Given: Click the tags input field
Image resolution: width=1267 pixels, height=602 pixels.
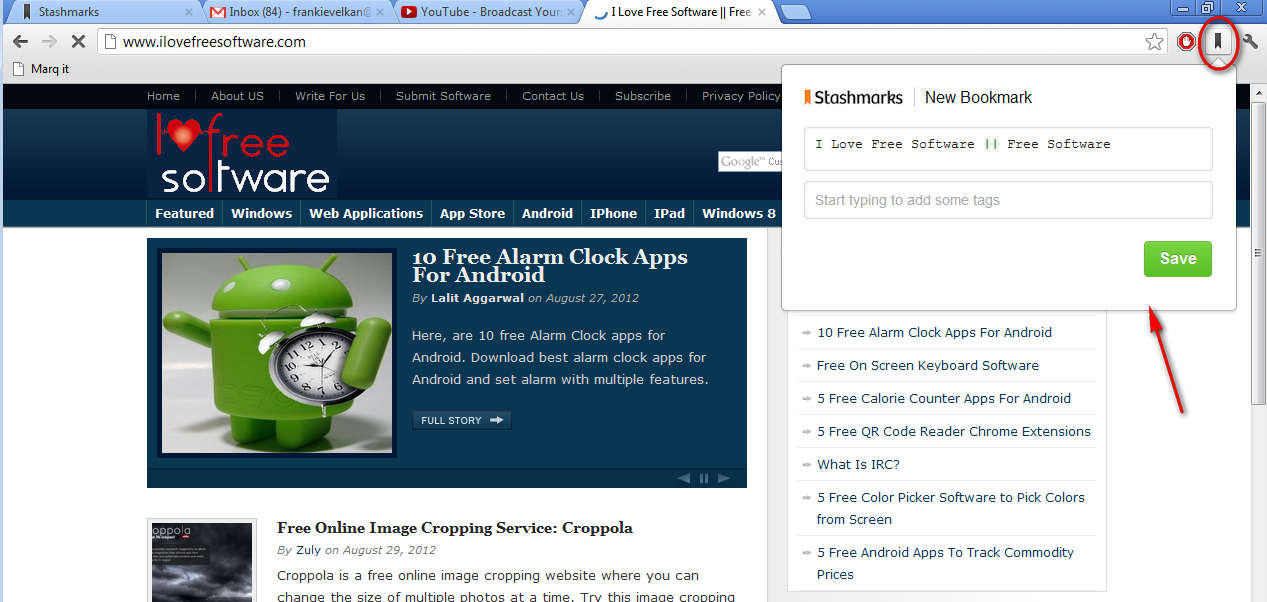Looking at the screenshot, I should (x=1008, y=200).
